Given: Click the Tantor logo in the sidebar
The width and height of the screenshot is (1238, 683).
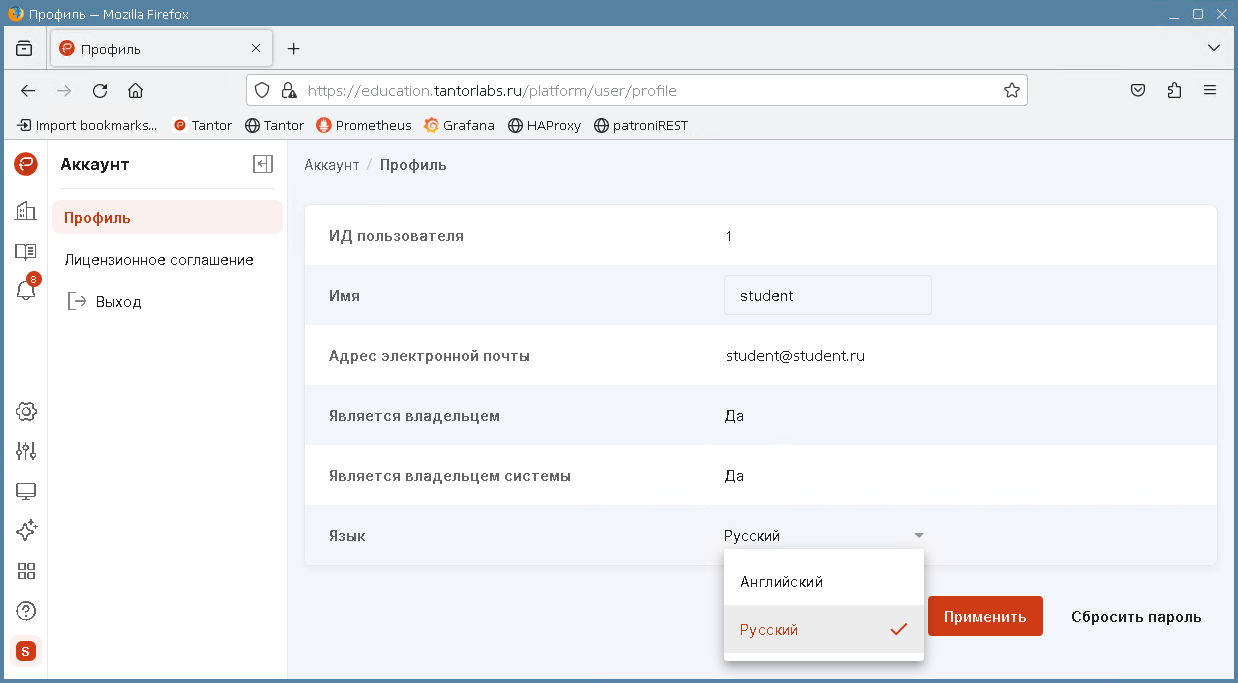Looking at the screenshot, I should click(x=26, y=165).
